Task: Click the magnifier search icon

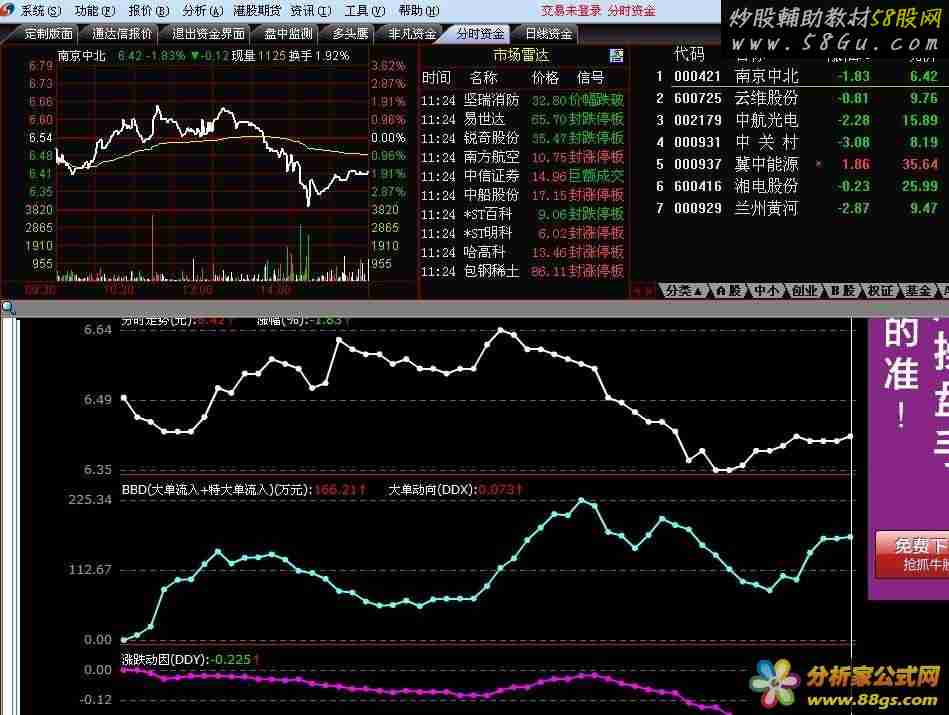Action: click(8, 308)
